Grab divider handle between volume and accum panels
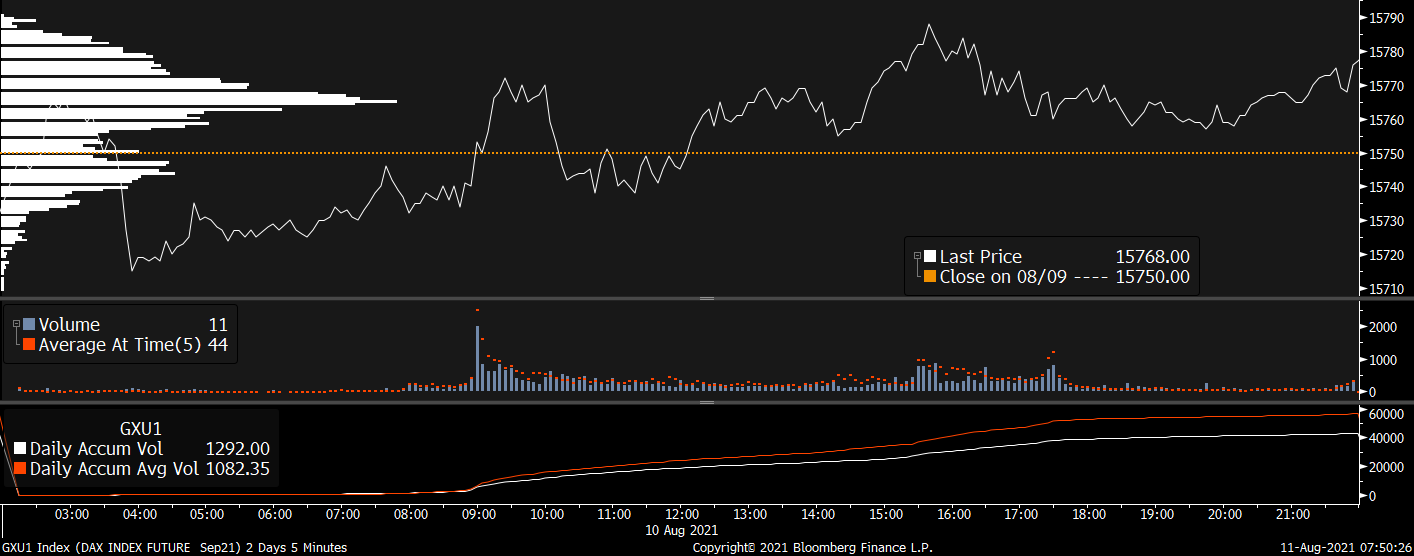 (707, 402)
